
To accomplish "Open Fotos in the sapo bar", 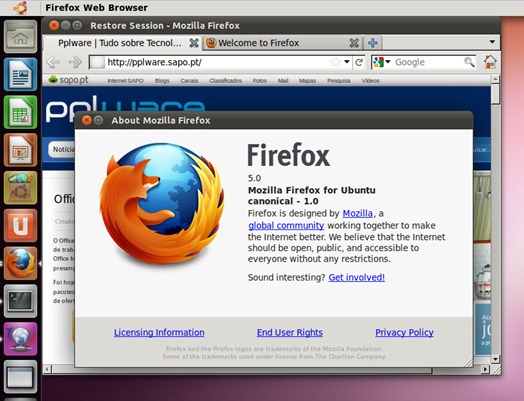I will tap(260, 81).
